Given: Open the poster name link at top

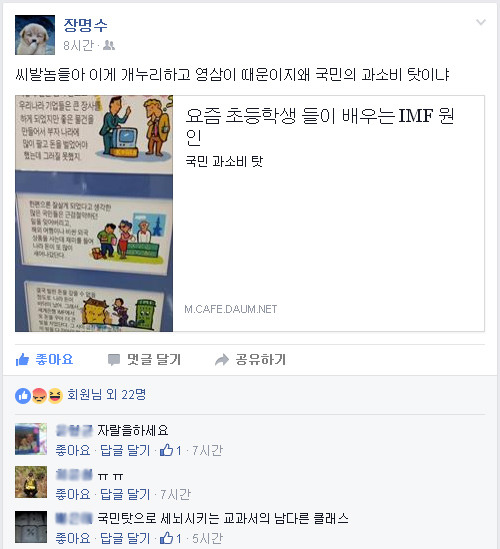Looking at the screenshot, I should (x=85, y=25).
